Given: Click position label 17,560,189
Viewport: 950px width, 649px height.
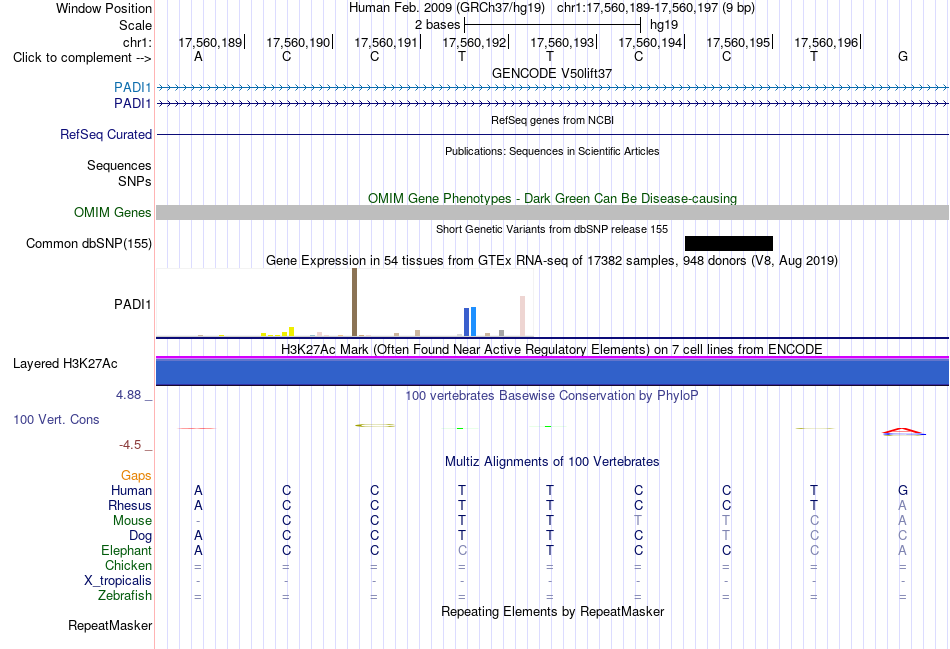Looking at the screenshot, I should [x=210, y=42].
